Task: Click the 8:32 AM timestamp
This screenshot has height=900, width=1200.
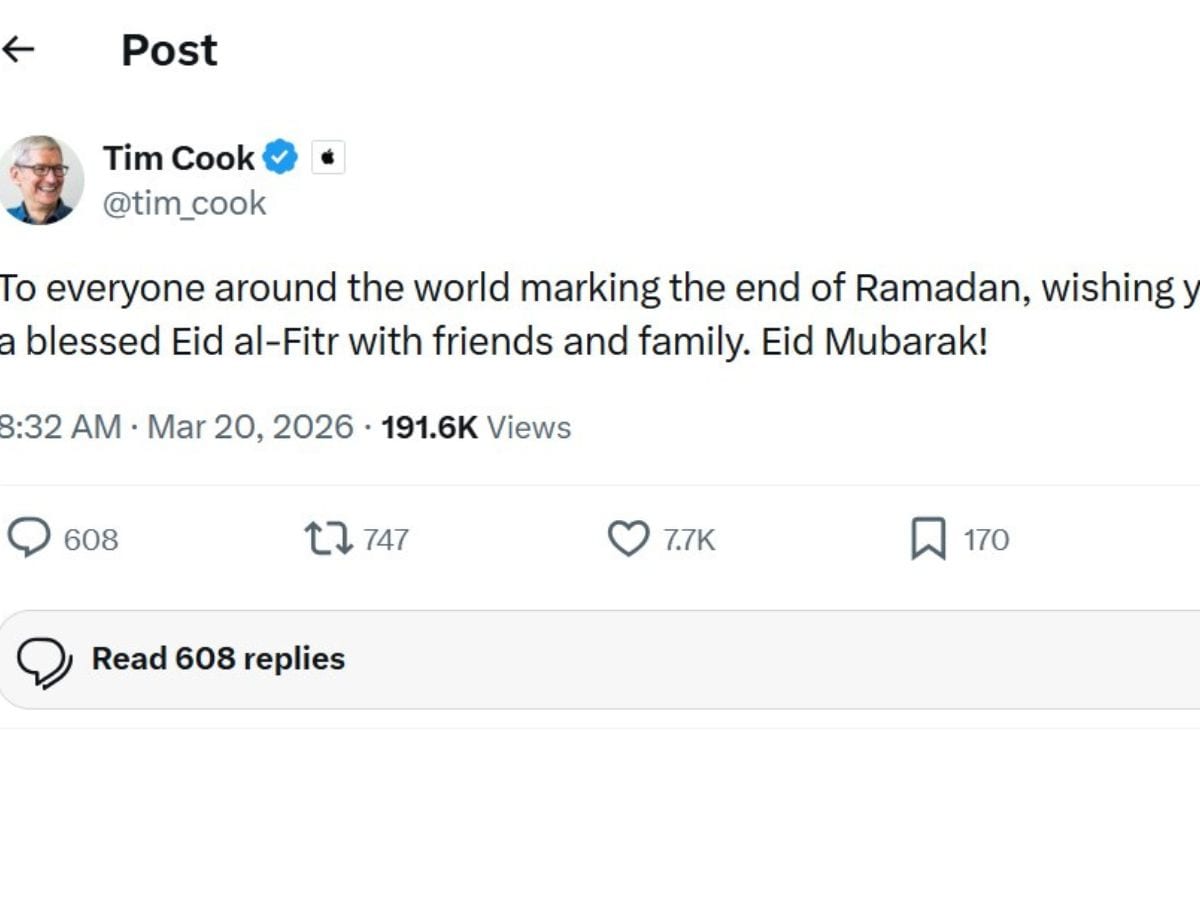Action: point(60,427)
